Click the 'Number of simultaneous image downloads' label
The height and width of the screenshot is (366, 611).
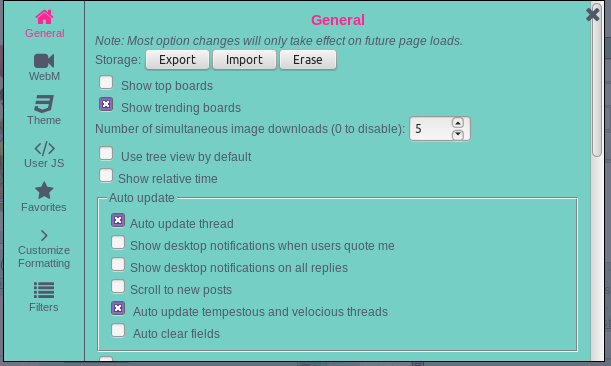(250, 129)
